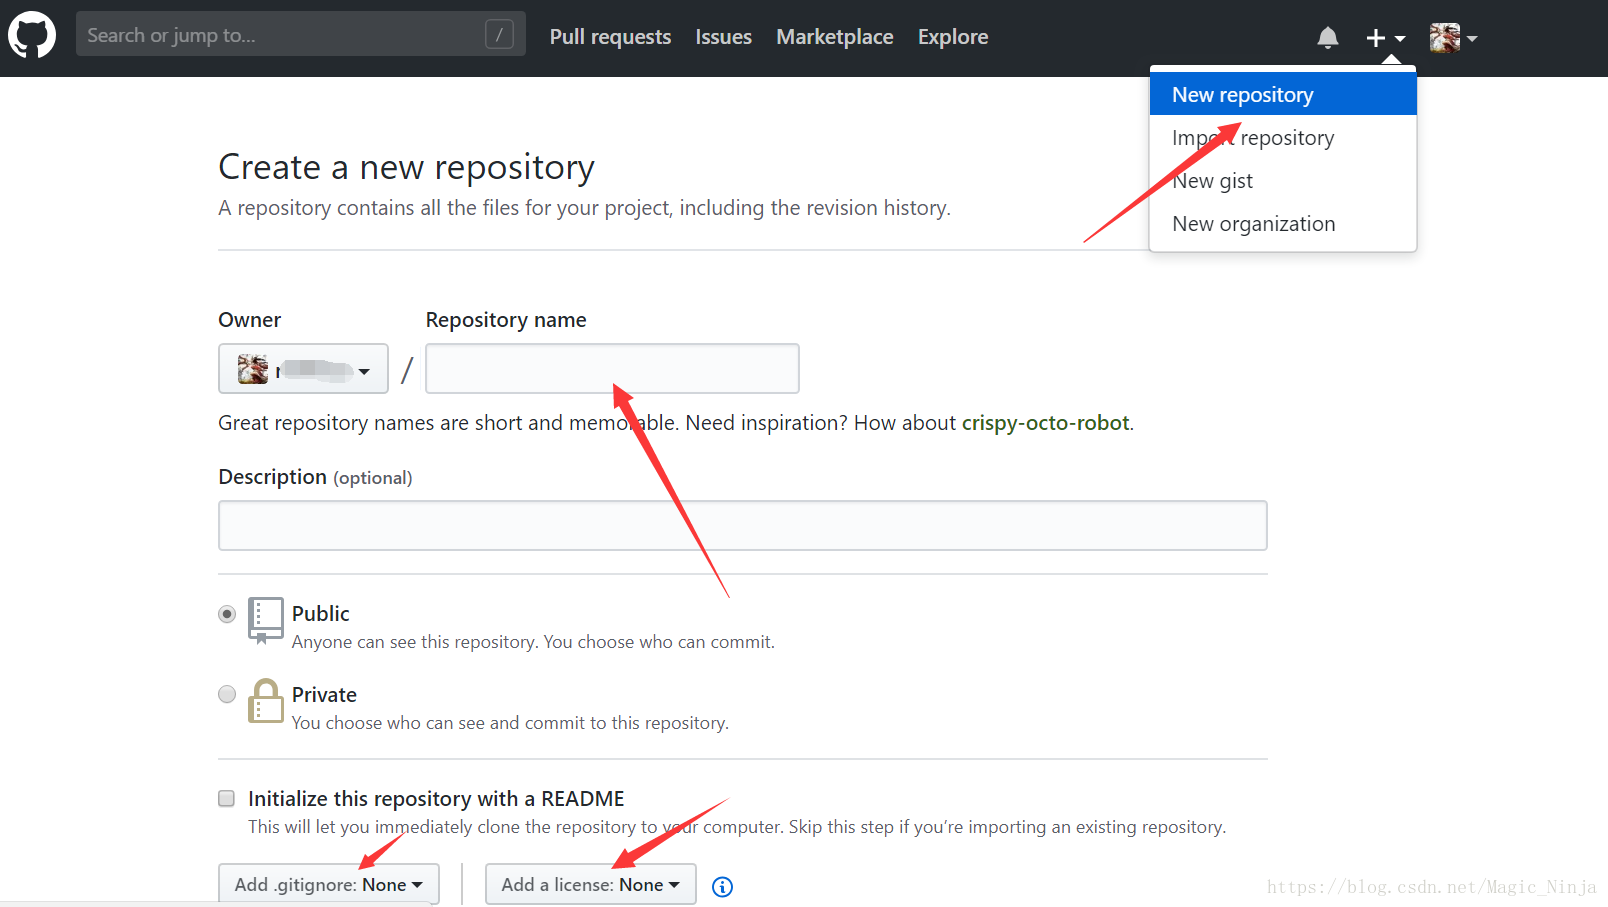Click the Public repository book icon
This screenshot has height=907, width=1608.
pyautogui.click(x=265, y=620)
